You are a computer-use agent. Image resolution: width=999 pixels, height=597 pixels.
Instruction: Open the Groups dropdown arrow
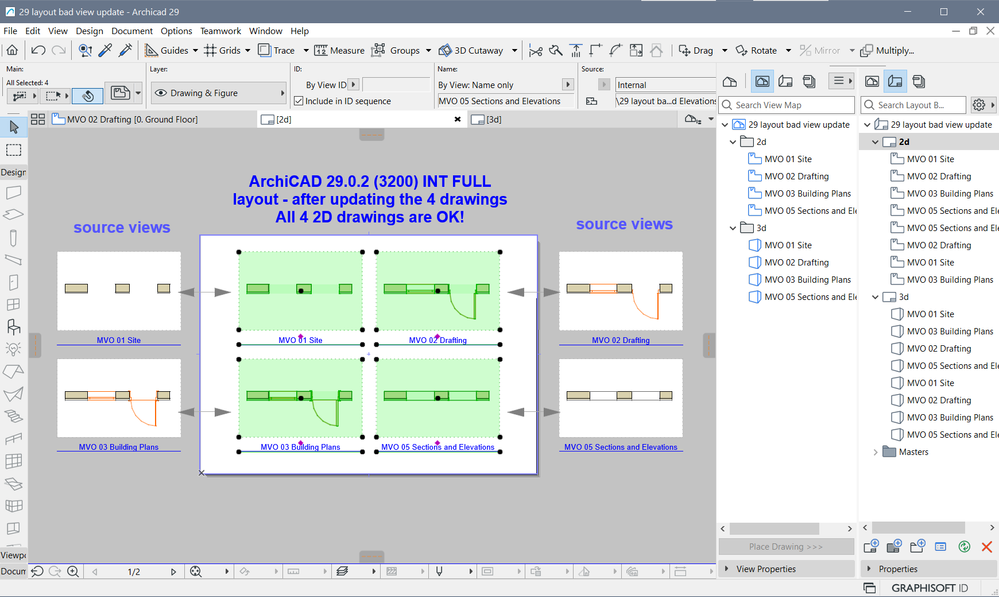(428, 50)
